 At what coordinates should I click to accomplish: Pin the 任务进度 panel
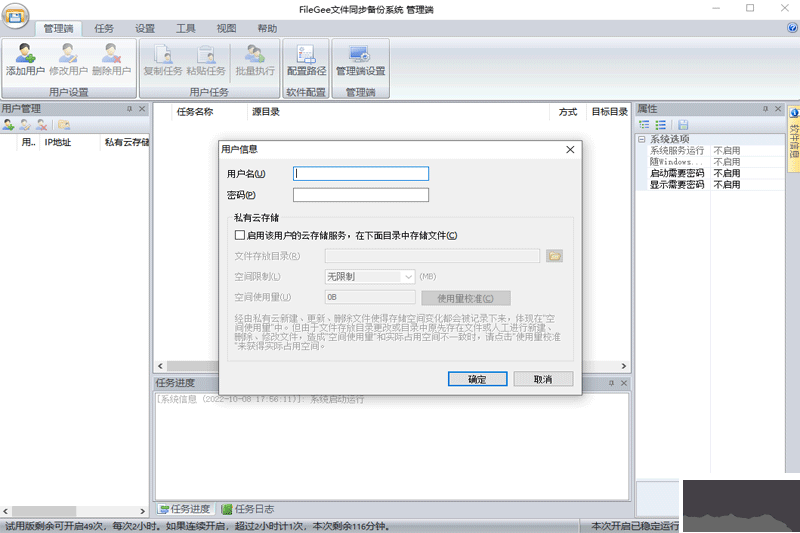click(611, 383)
